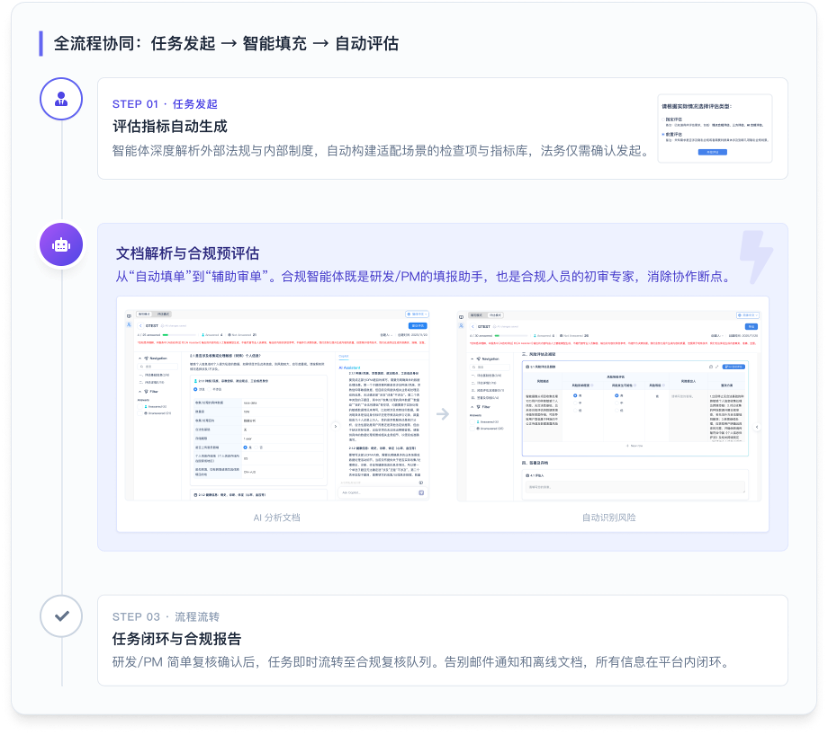The image size is (828, 736).
Task: Click edit pencil icon in risk table header
Action: [x=717, y=366]
